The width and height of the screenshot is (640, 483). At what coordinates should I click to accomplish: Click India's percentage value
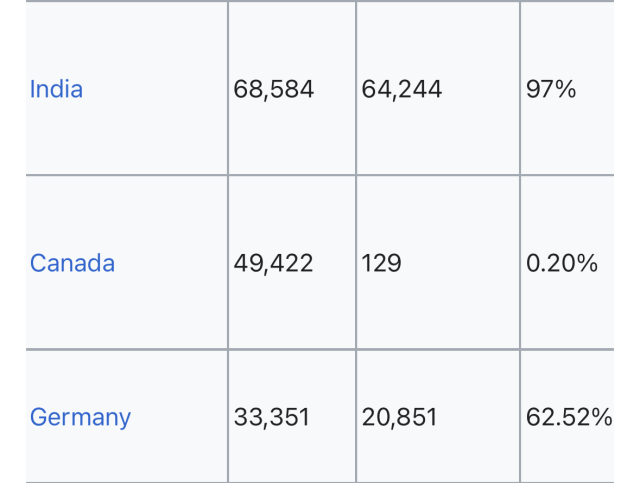click(x=551, y=90)
